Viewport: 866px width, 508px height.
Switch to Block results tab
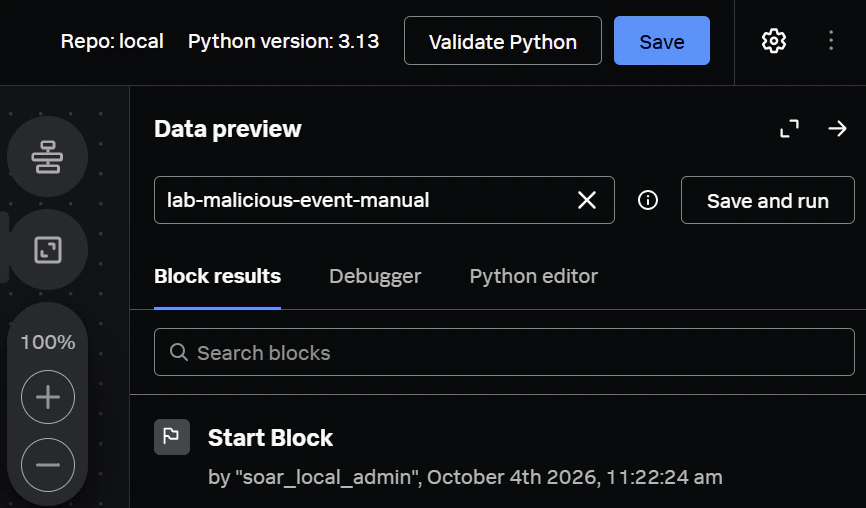coord(218,276)
